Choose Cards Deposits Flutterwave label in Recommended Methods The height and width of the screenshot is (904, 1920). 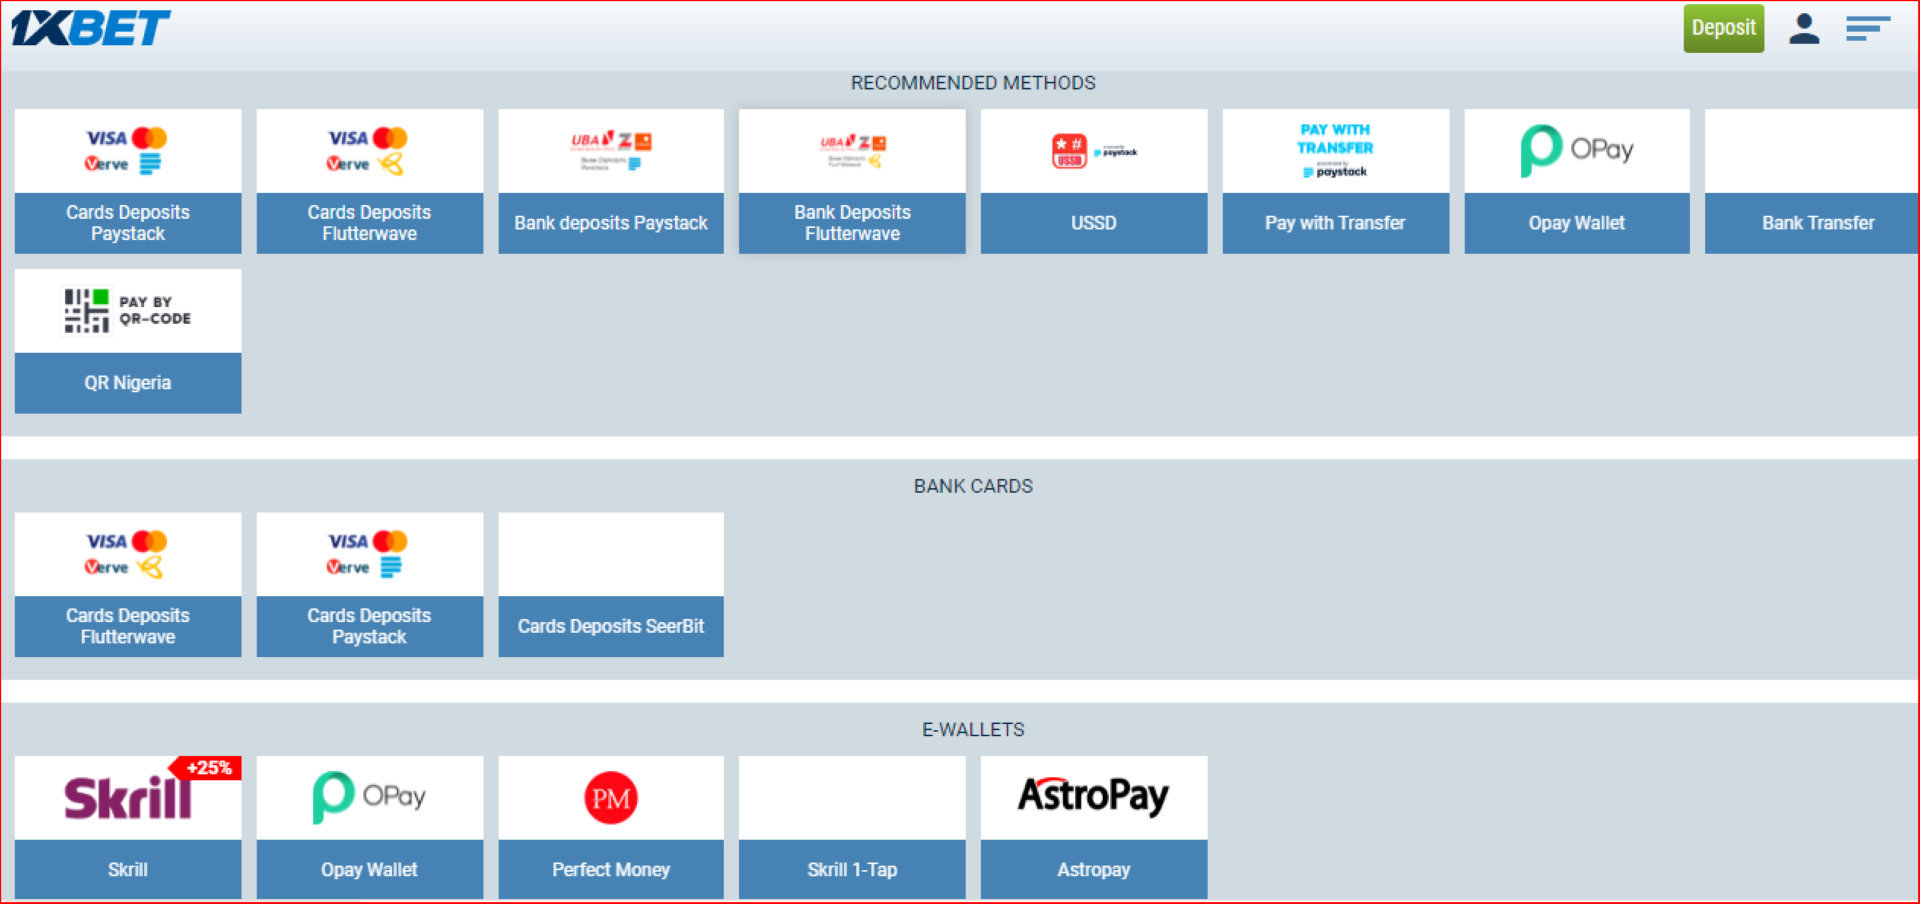369,223
